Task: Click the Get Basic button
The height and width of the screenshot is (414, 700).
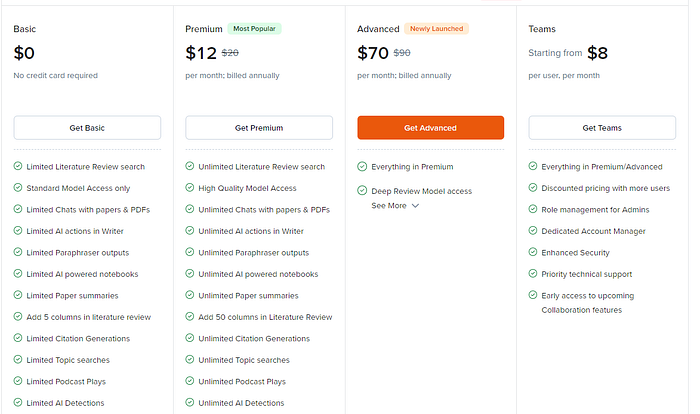Action: point(87,128)
